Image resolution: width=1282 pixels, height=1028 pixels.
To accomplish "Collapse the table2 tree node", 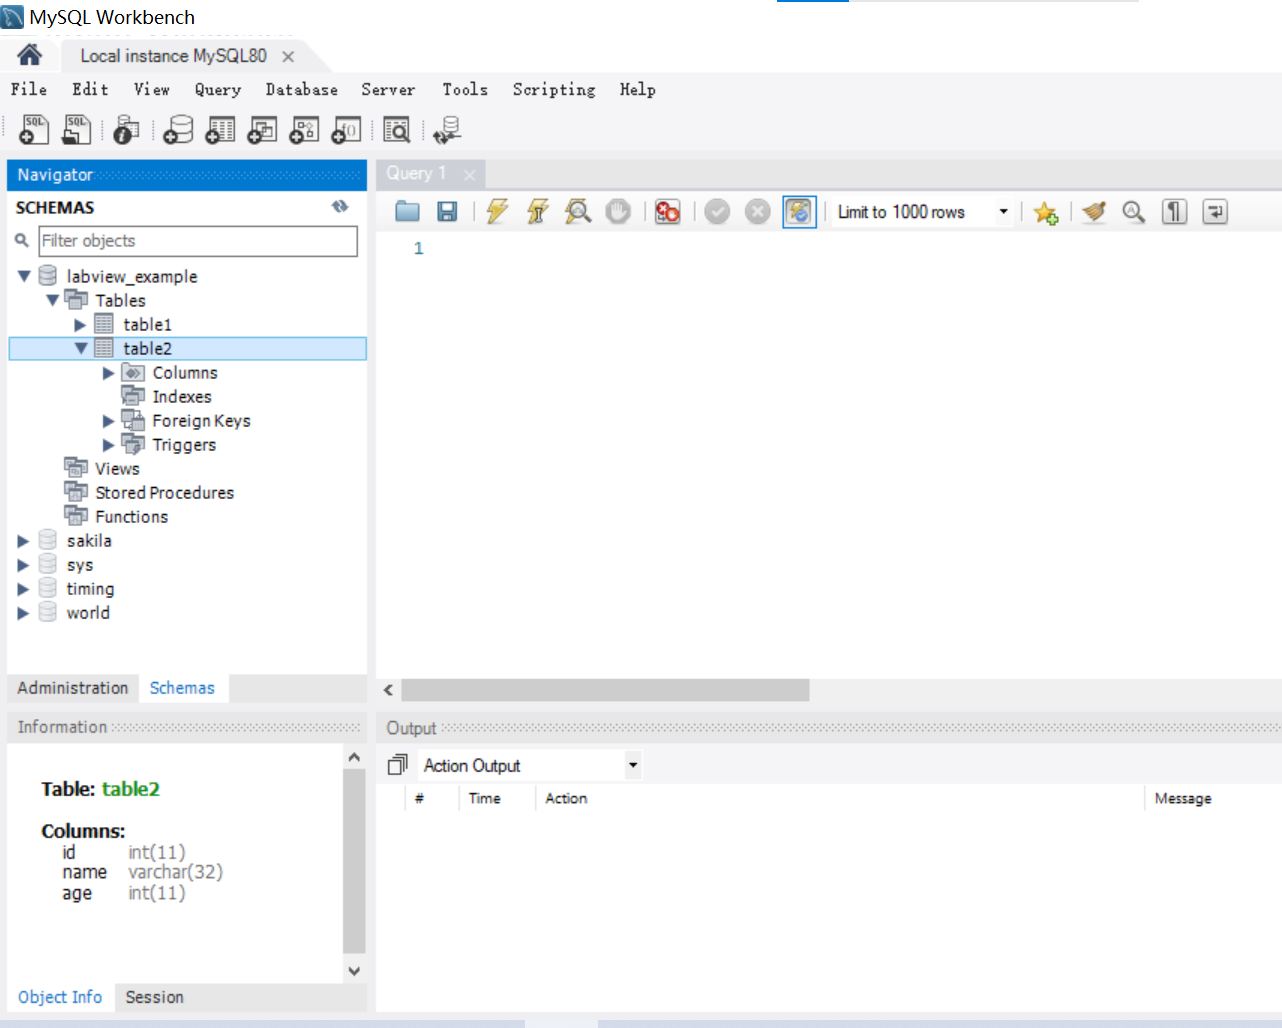I will (x=81, y=348).
